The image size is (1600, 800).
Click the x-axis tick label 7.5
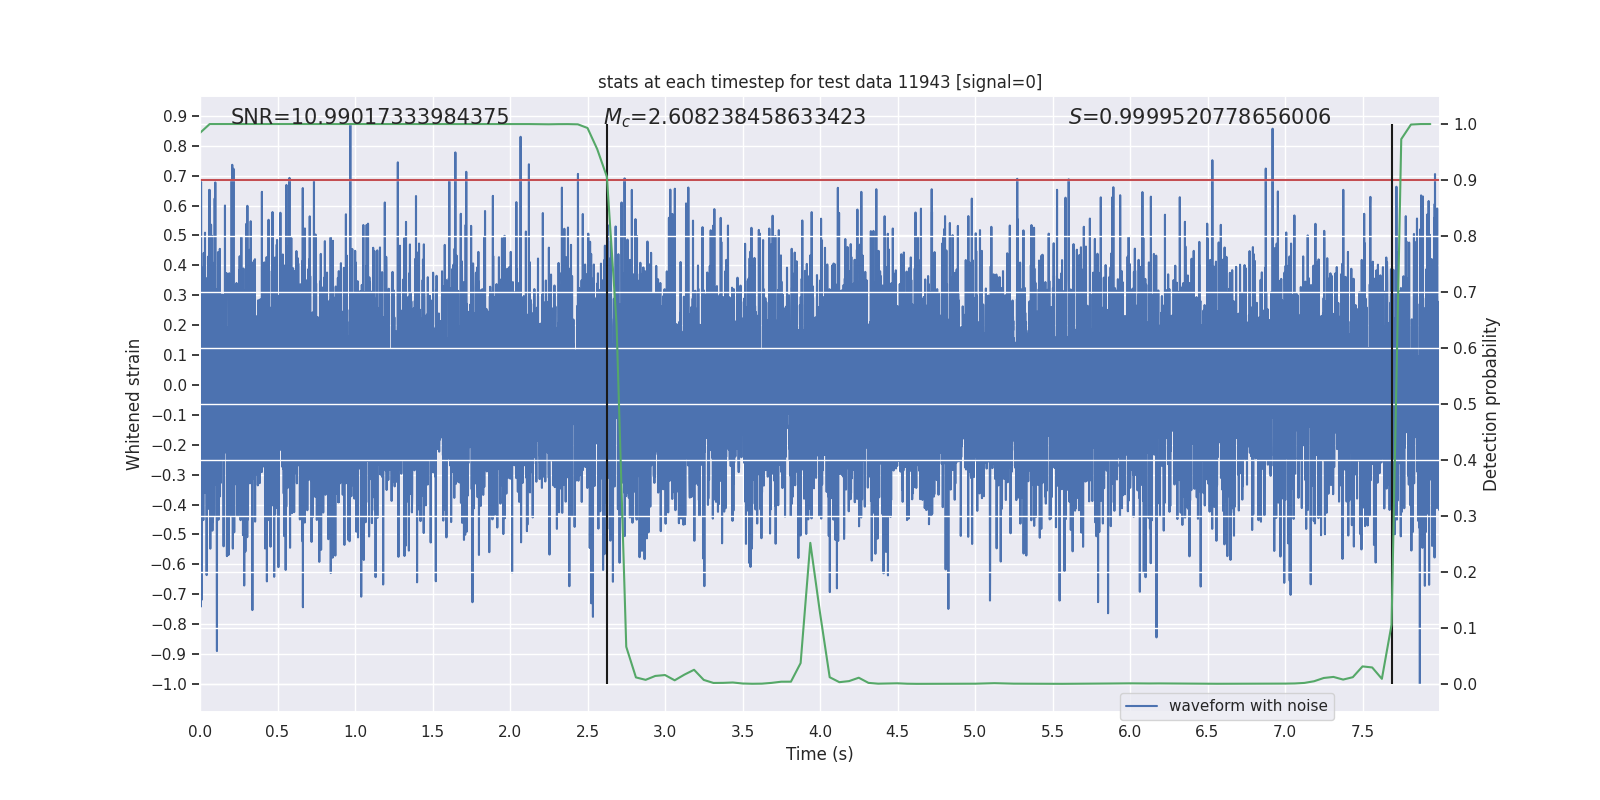coord(1362,732)
